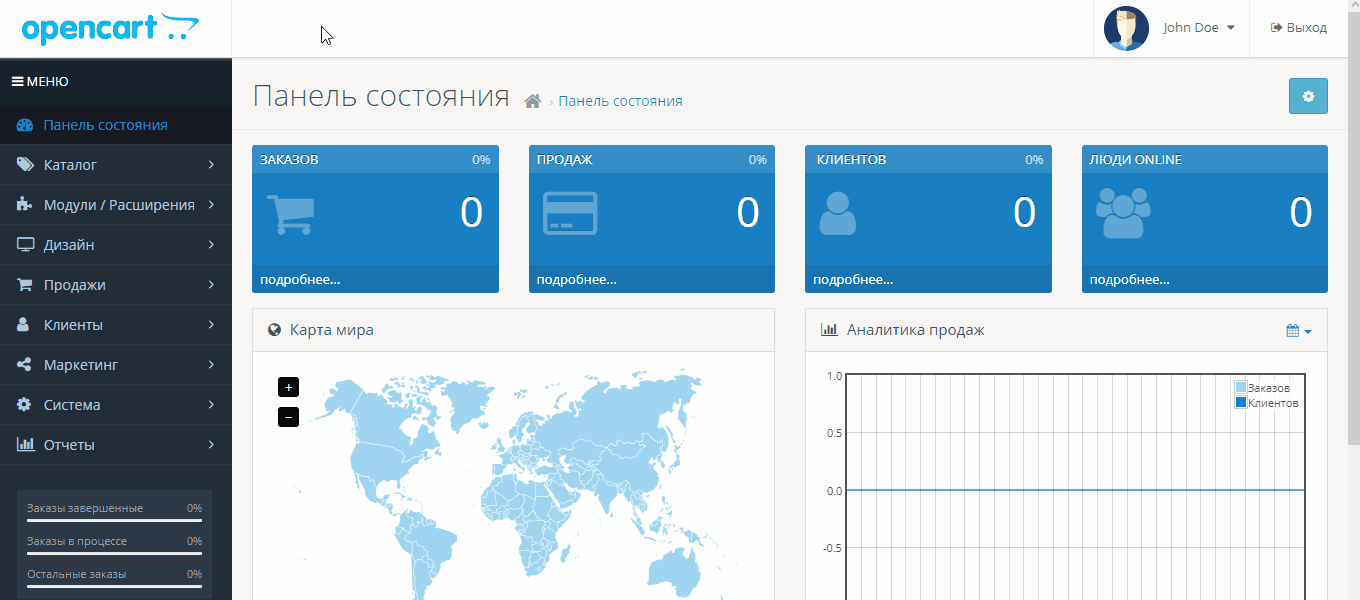Expand the Система menu section
This screenshot has width=1360, height=600.
(x=115, y=405)
